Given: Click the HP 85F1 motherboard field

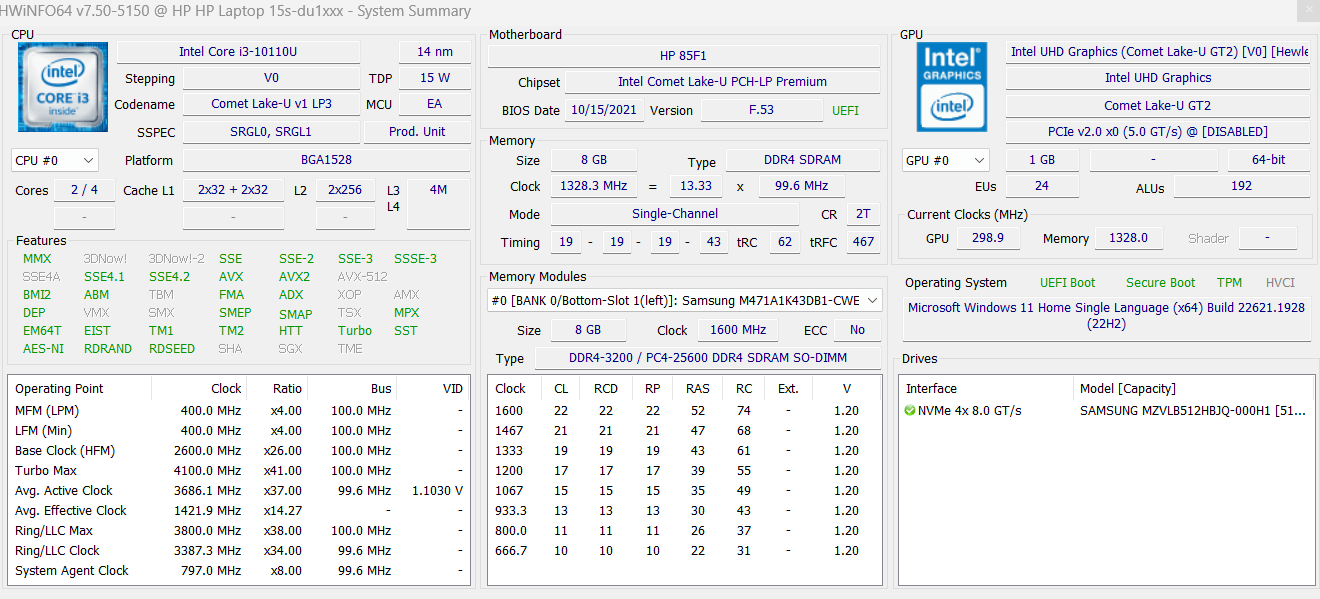Looking at the screenshot, I should [x=683, y=56].
